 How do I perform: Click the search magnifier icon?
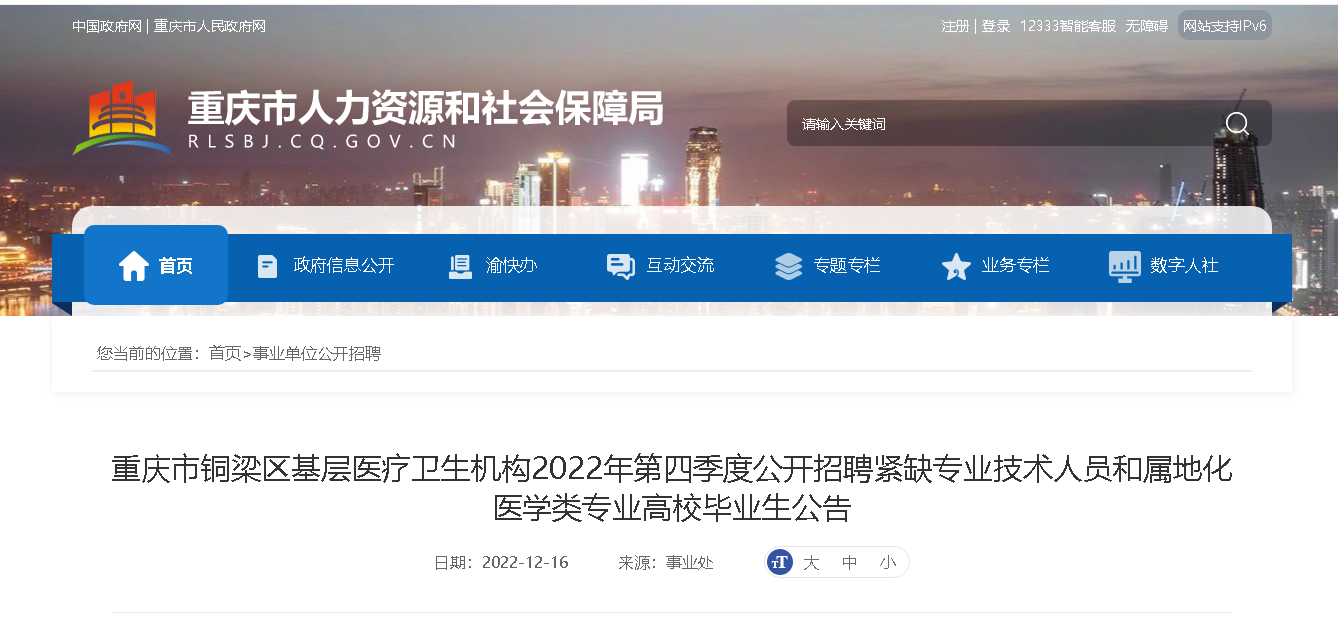[1237, 124]
